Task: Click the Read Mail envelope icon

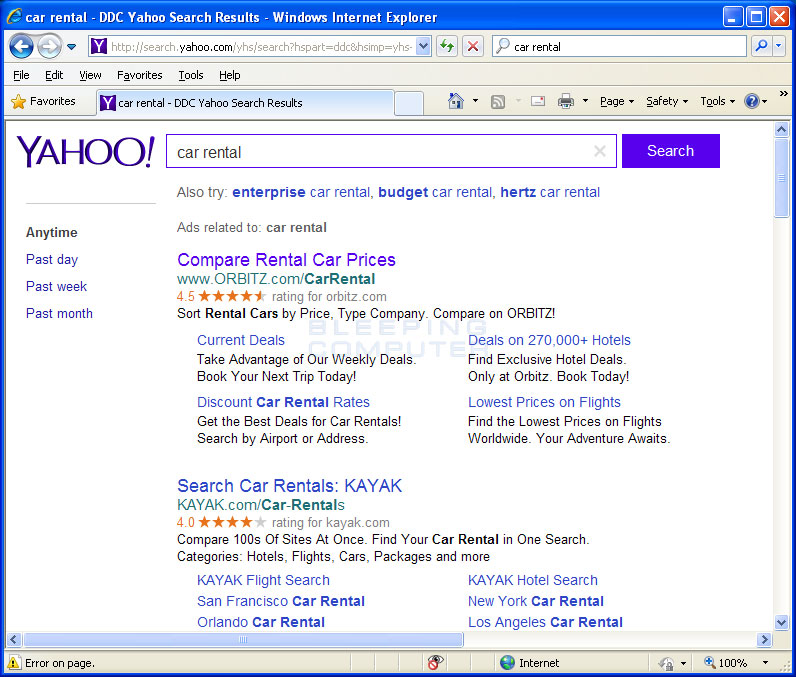Action: click(538, 101)
